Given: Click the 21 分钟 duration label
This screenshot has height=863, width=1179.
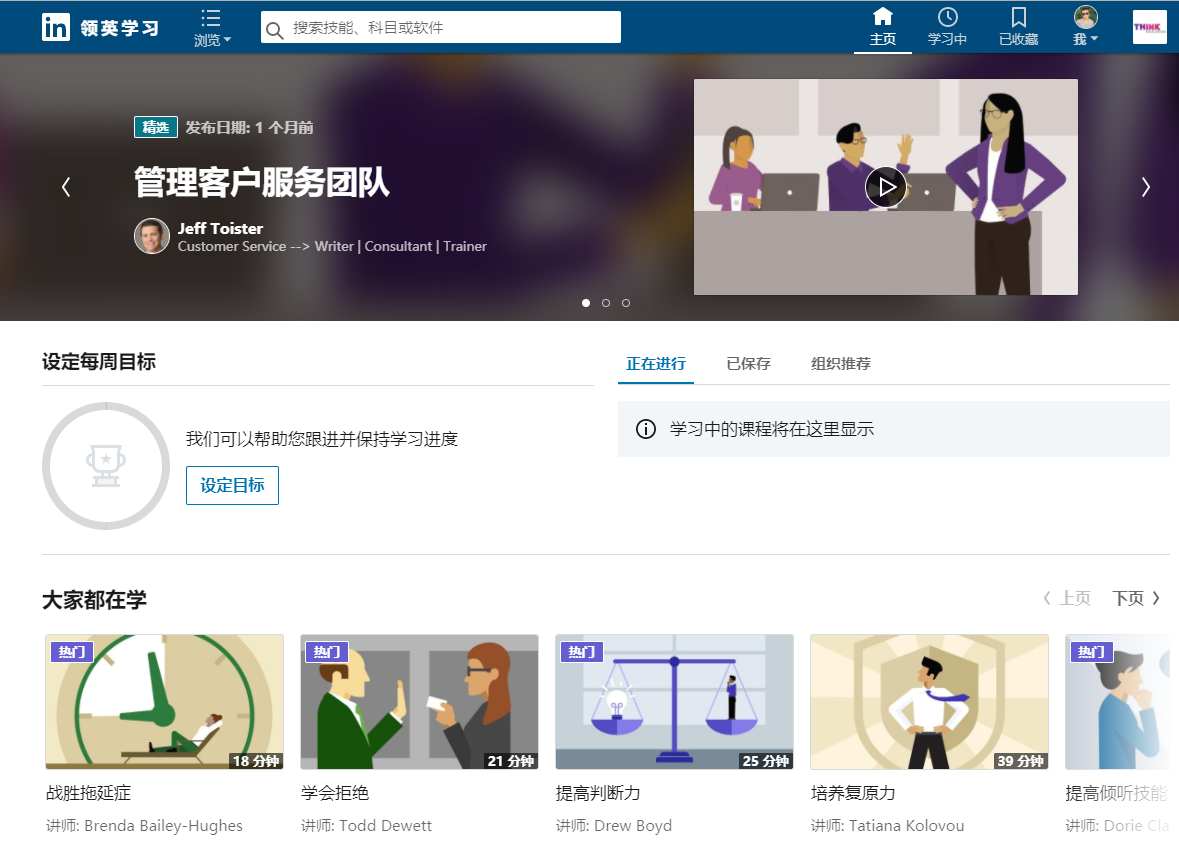Looking at the screenshot, I should 511,761.
